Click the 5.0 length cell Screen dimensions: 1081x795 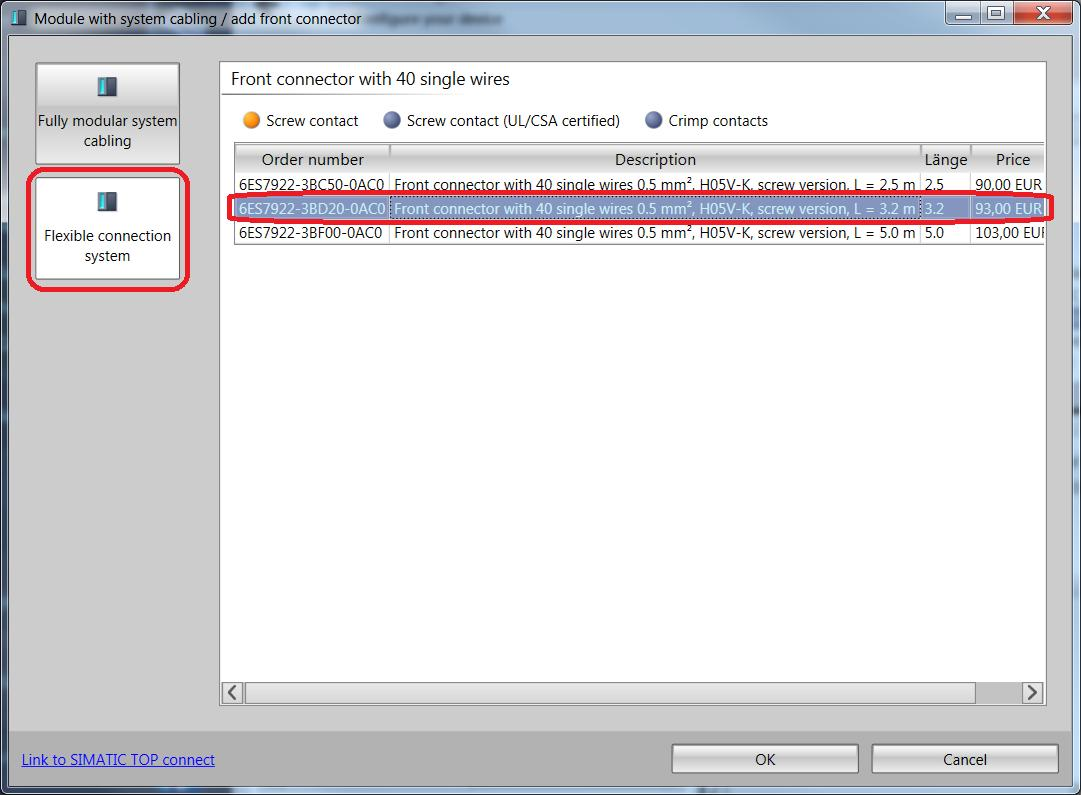(946, 233)
